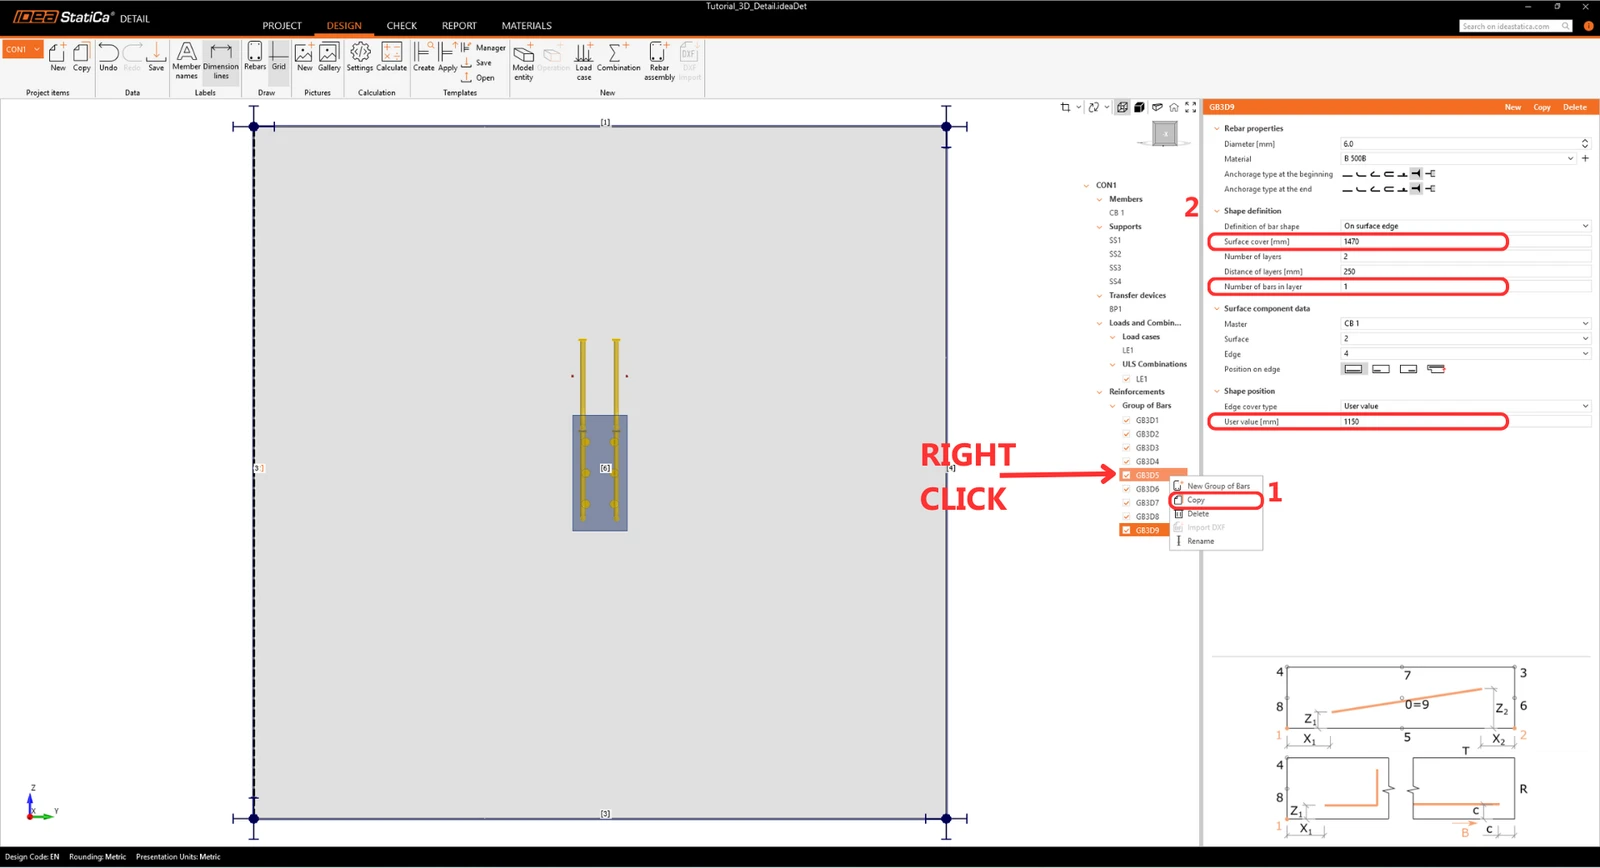Click the Calculate icon

pos(392,57)
